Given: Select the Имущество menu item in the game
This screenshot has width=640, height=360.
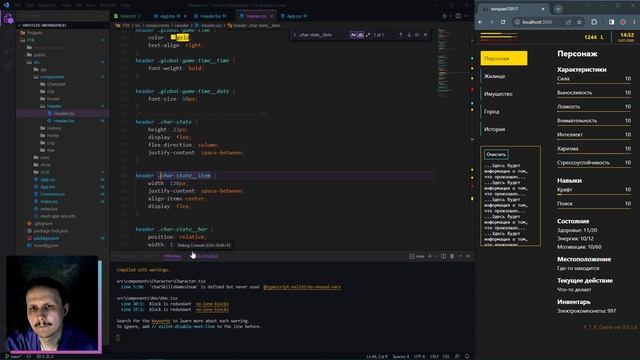Looking at the screenshot, I should [504, 94].
